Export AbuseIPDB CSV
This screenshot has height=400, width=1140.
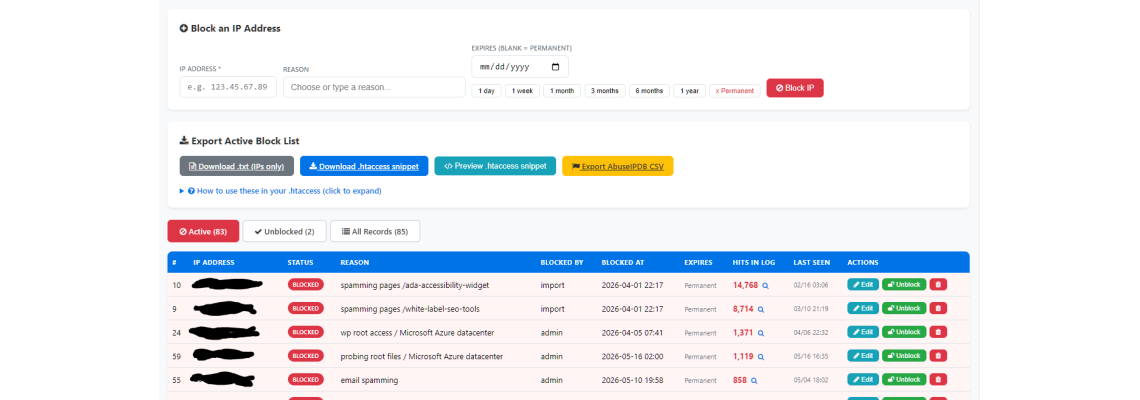click(618, 166)
